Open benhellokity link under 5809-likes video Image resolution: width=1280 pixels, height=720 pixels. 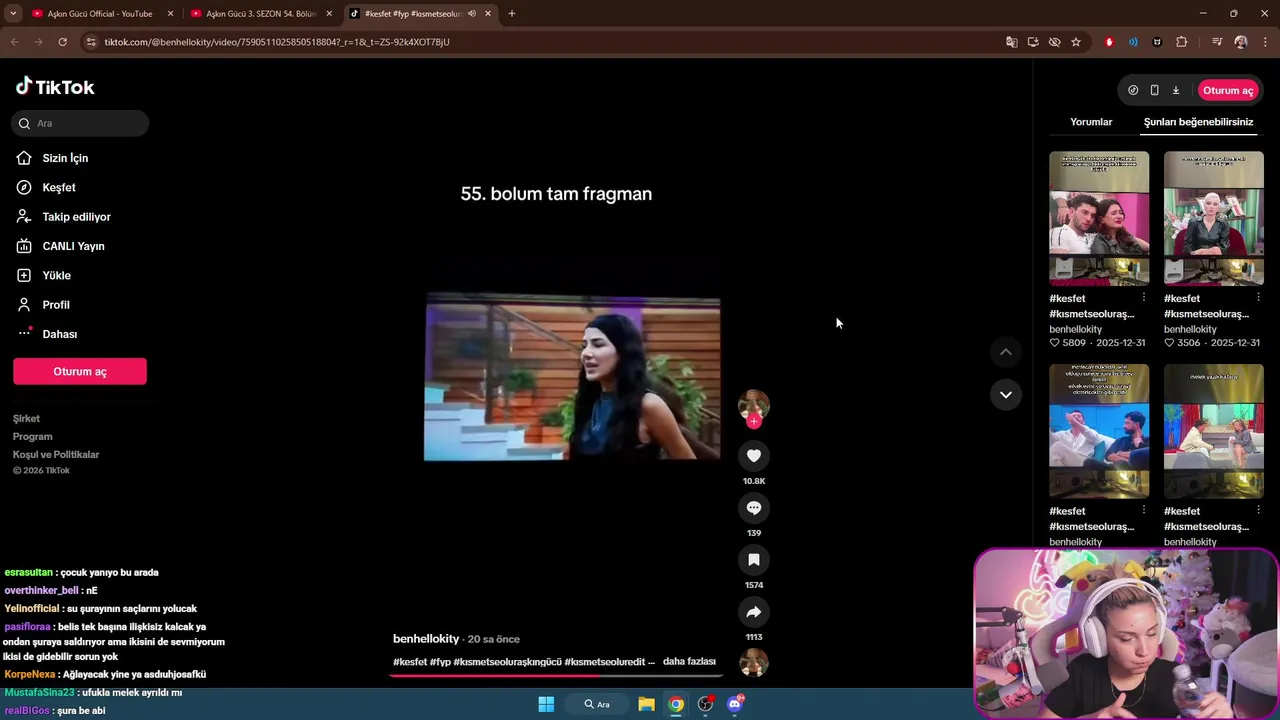(x=1076, y=329)
